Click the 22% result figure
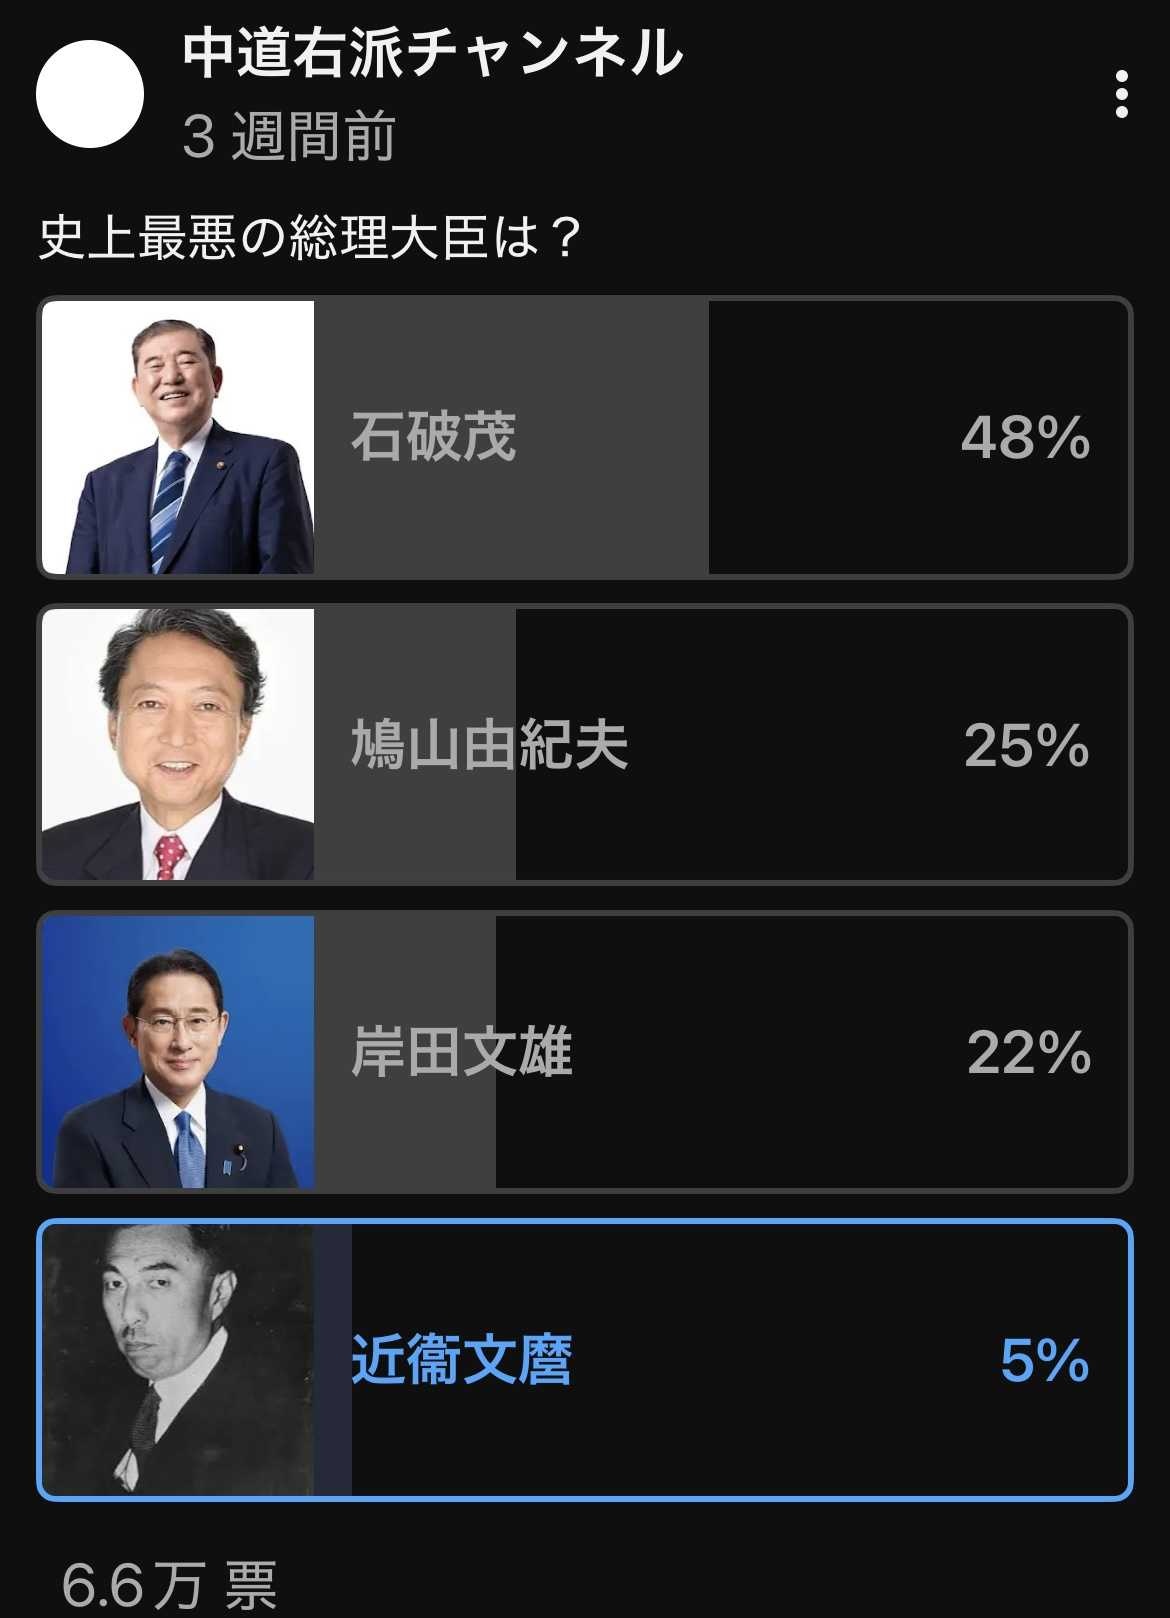Image resolution: width=1170 pixels, height=1618 pixels. tap(1028, 1052)
